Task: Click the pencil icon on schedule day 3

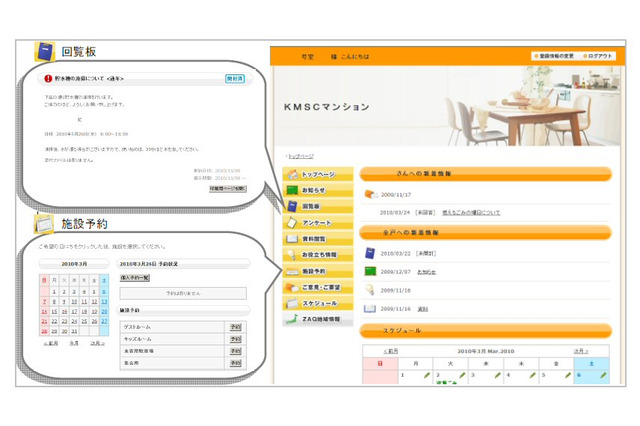Action: [498, 375]
